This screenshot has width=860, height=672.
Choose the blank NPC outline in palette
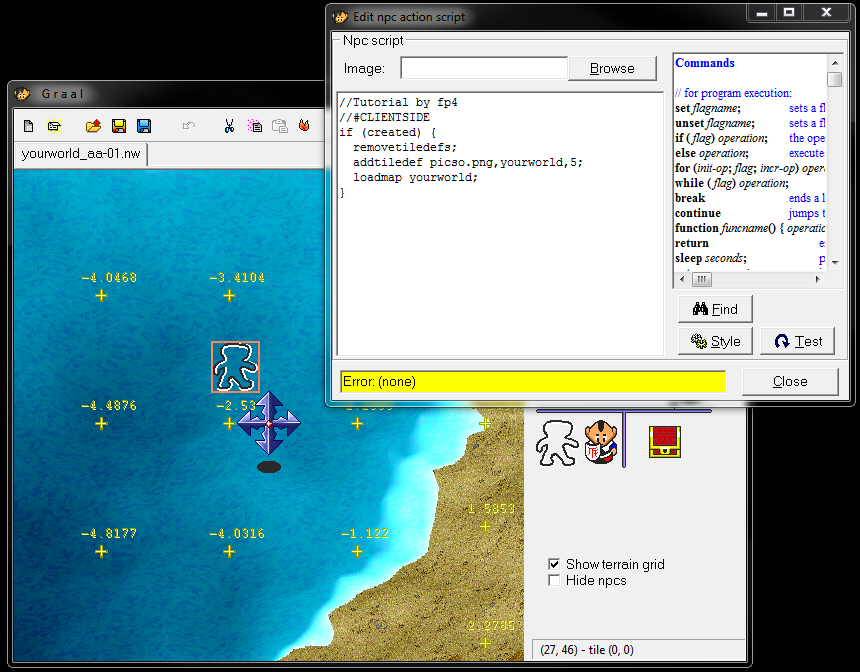(557, 442)
